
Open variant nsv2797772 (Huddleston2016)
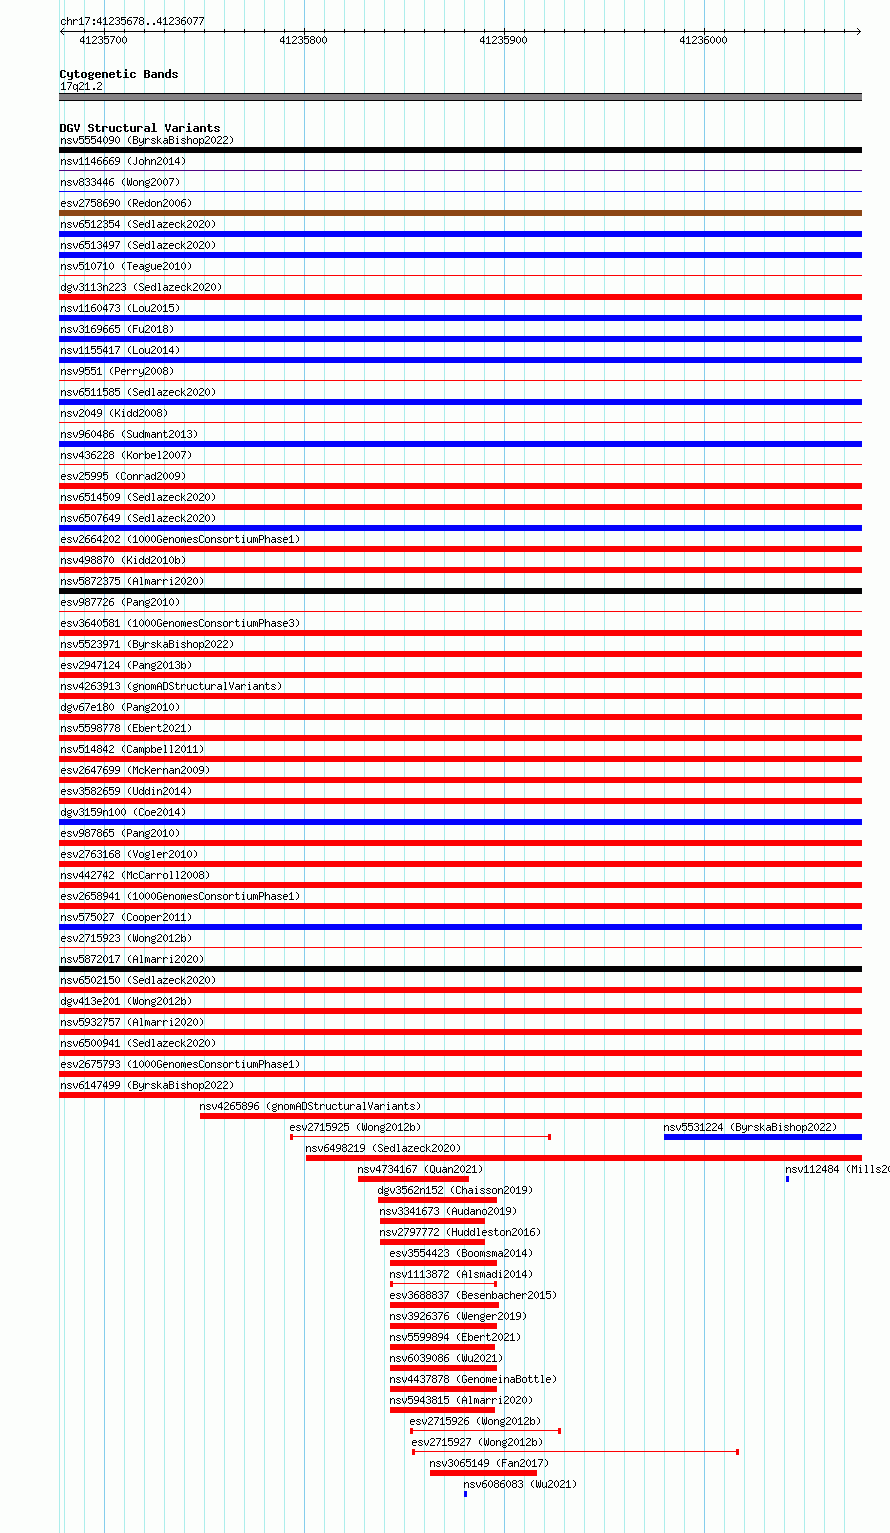[460, 1232]
